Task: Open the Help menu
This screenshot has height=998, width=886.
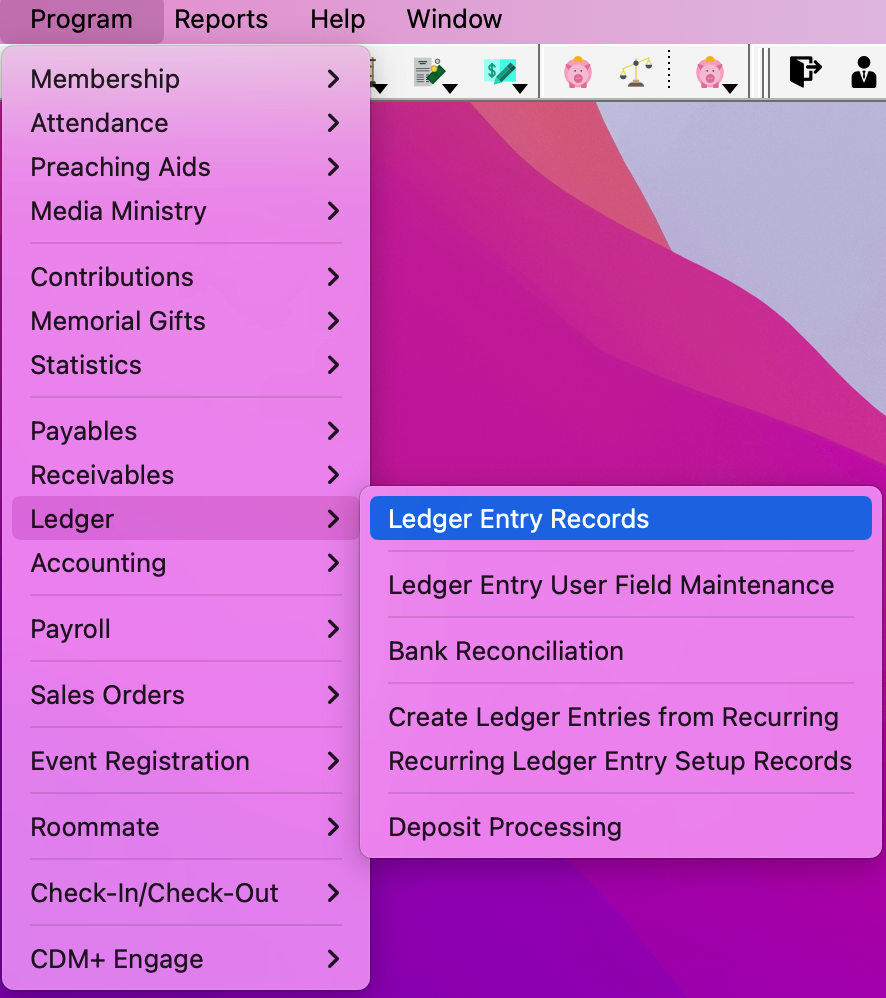Action: coord(336,19)
